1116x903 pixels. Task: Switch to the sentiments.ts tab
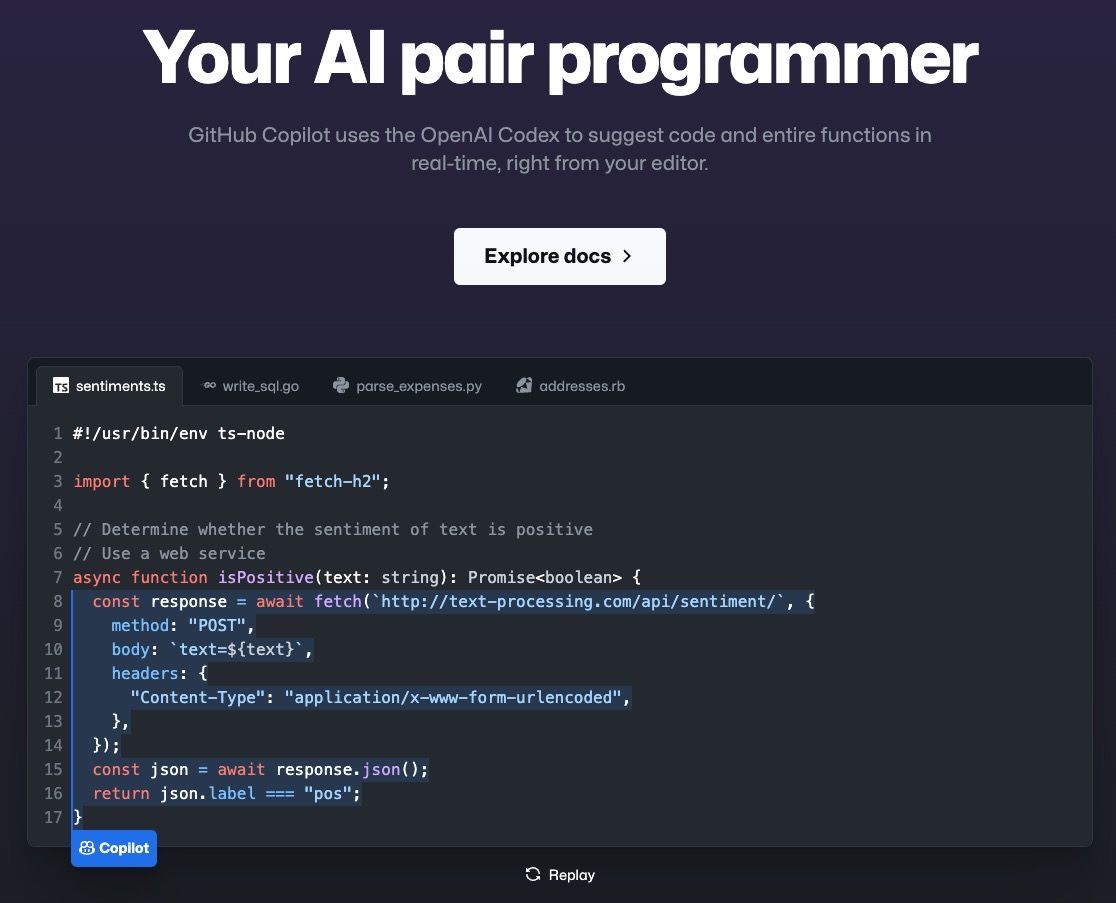coord(109,386)
